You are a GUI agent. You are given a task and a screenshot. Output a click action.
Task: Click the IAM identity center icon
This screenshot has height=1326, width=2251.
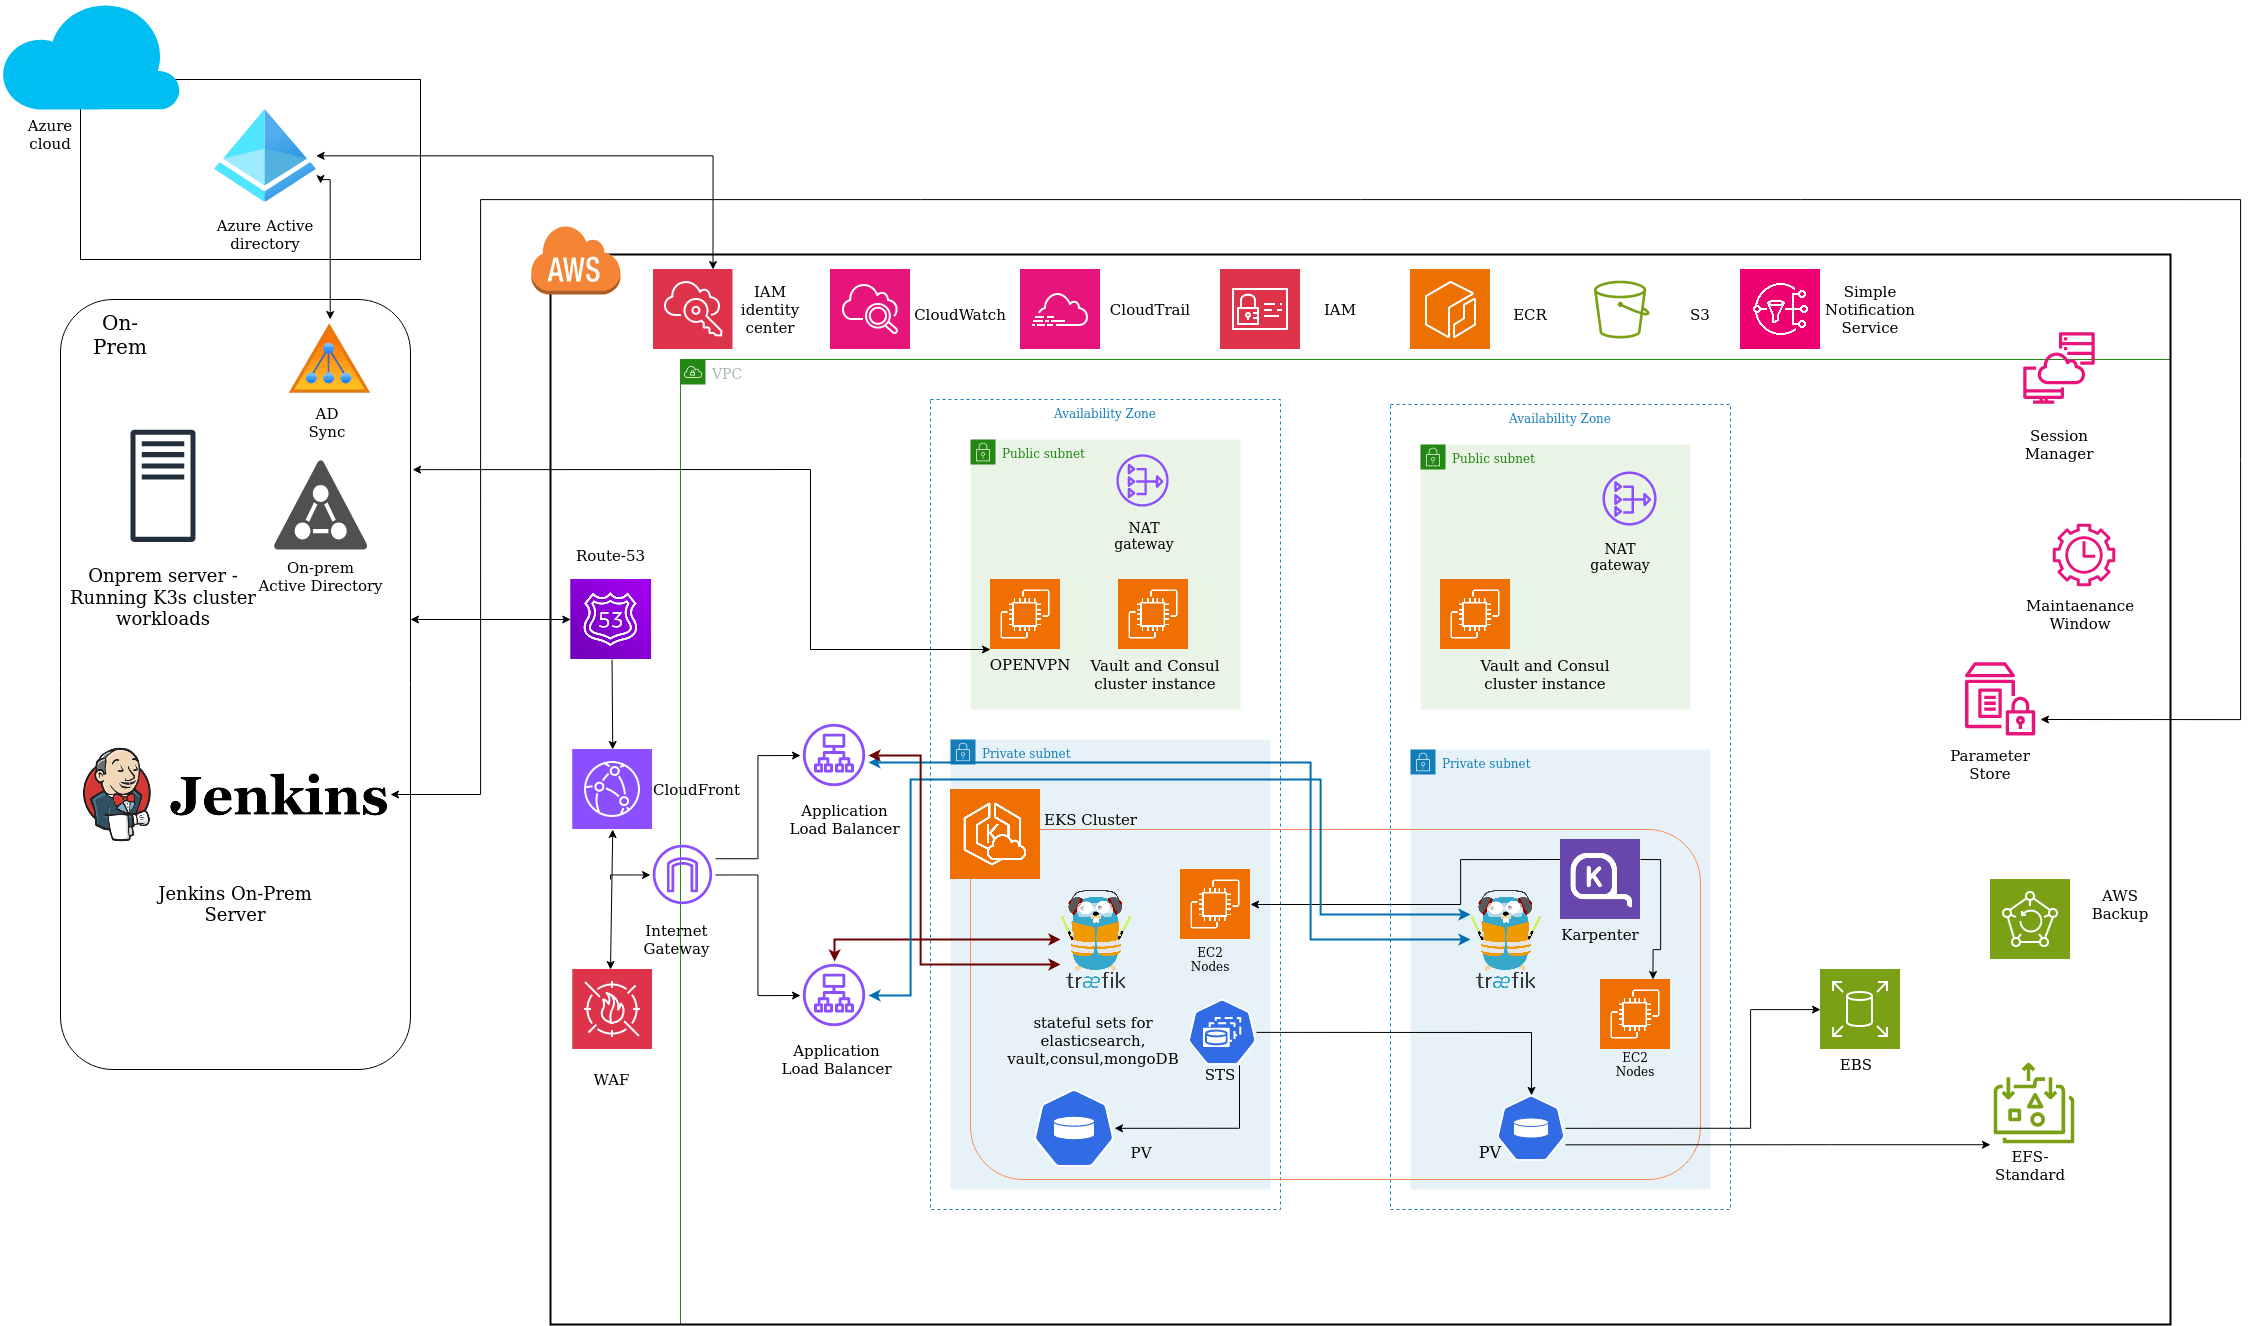(x=692, y=309)
